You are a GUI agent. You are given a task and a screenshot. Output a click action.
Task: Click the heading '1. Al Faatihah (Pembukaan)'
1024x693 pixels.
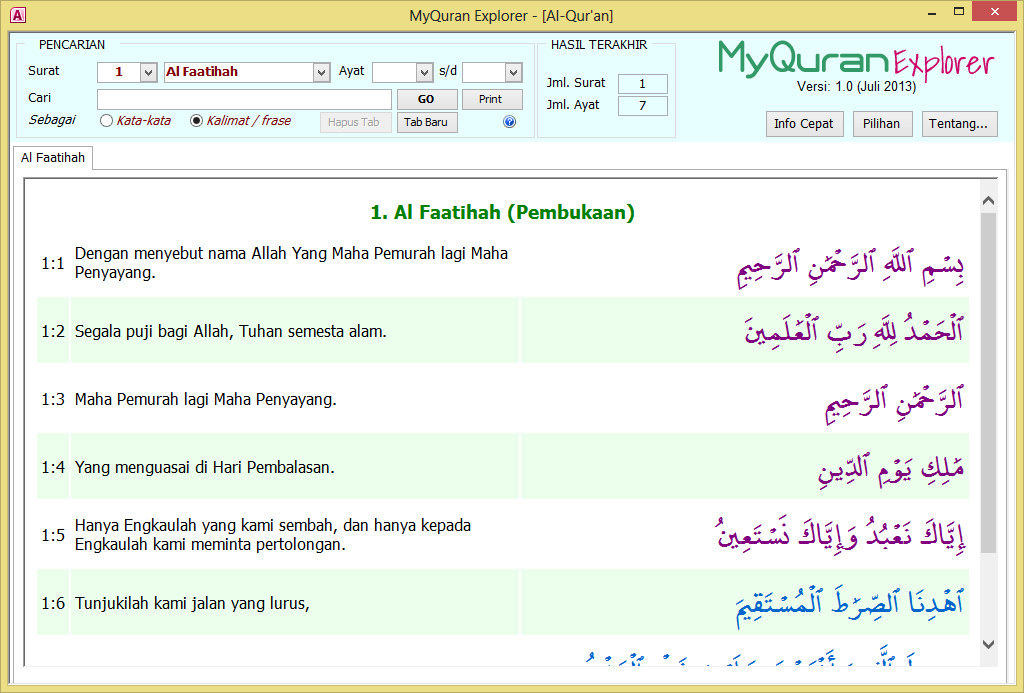click(502, 212)
